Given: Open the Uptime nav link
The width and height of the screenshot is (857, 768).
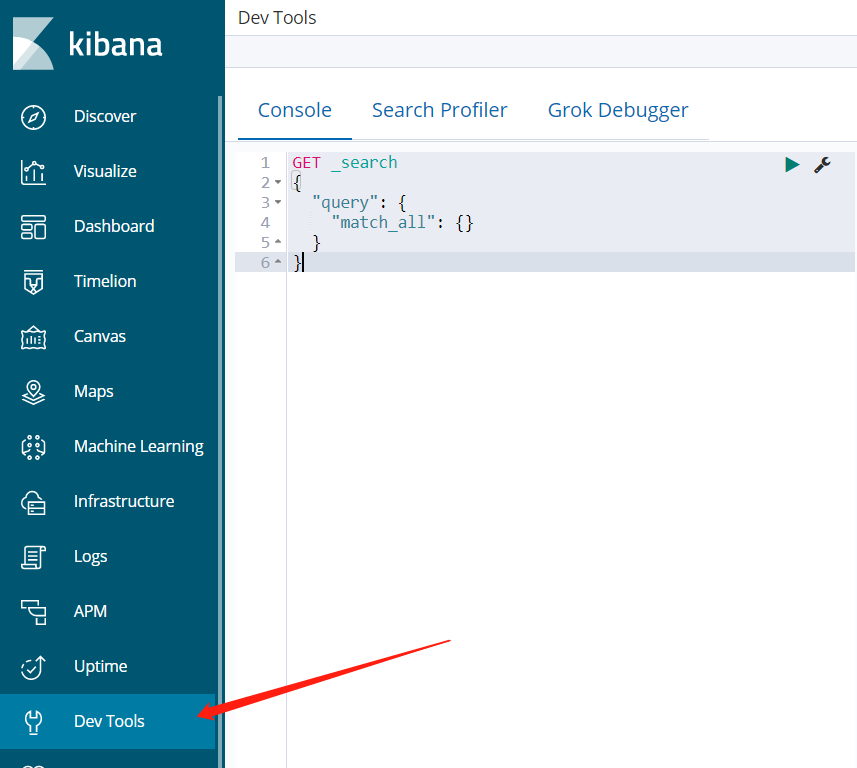Looking at the screenshot, I should click(101, 666).
